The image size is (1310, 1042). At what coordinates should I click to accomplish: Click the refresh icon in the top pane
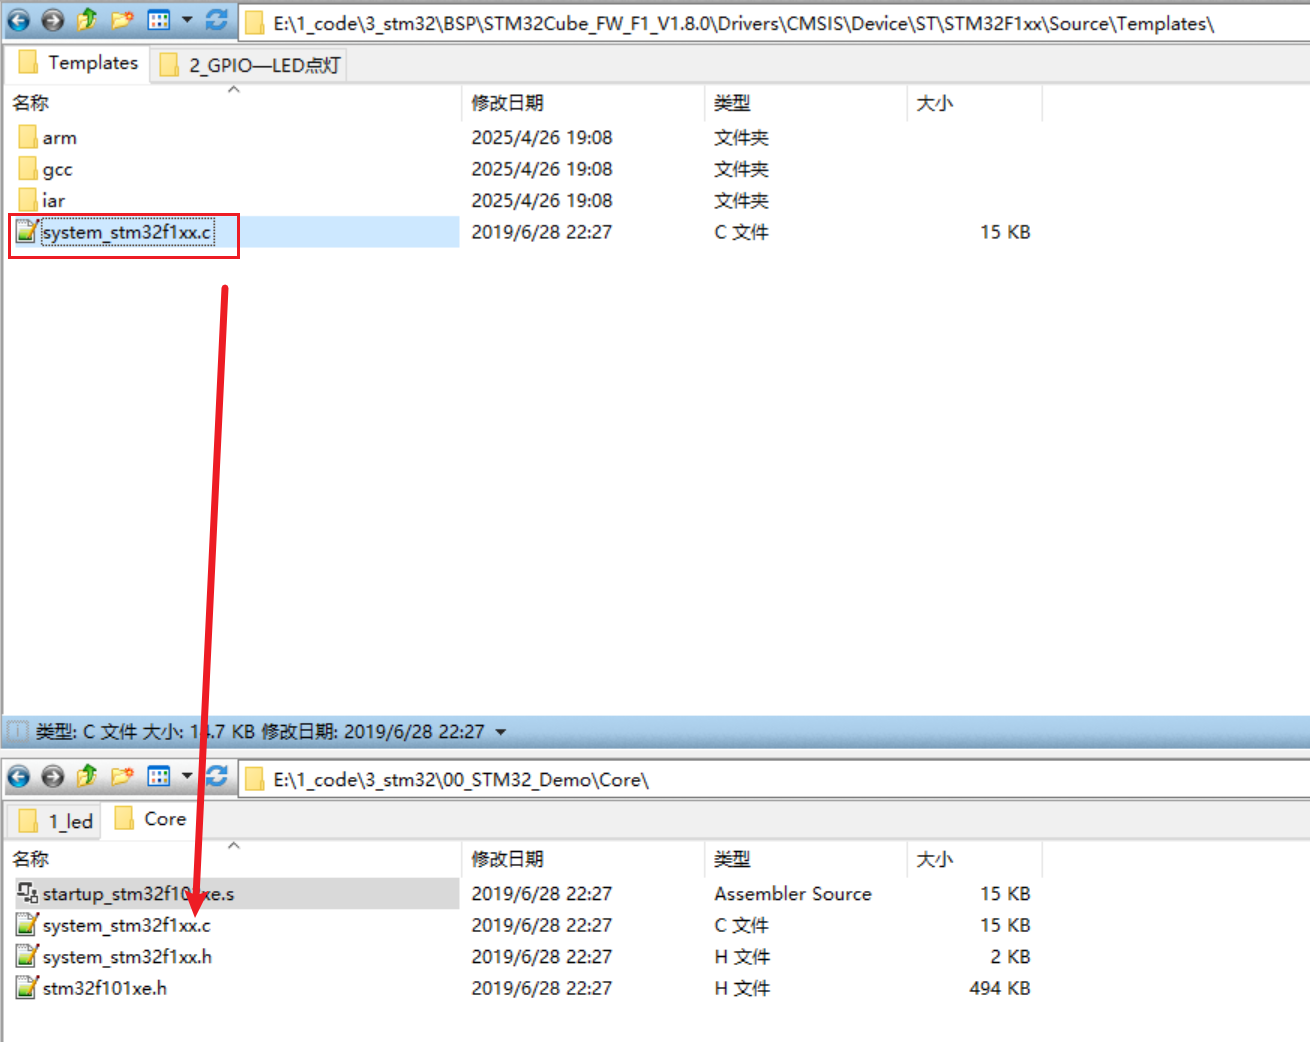pos(217,21)
